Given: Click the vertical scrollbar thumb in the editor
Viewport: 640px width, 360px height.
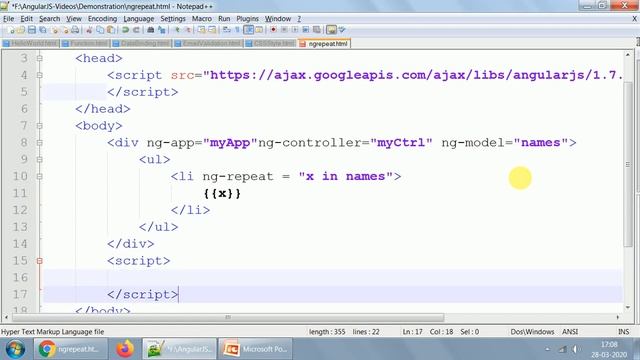Looking at the screenshot, I should [628, 164].
